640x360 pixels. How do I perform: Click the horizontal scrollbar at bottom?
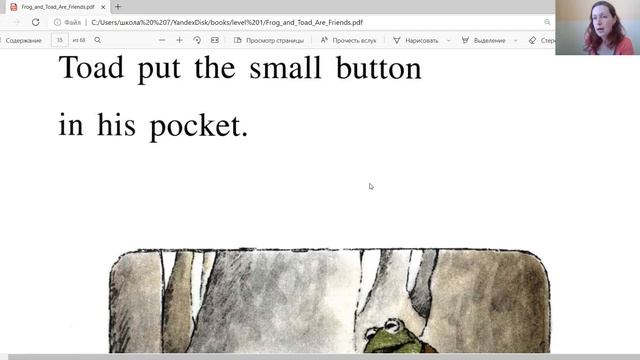click(324, 357)
